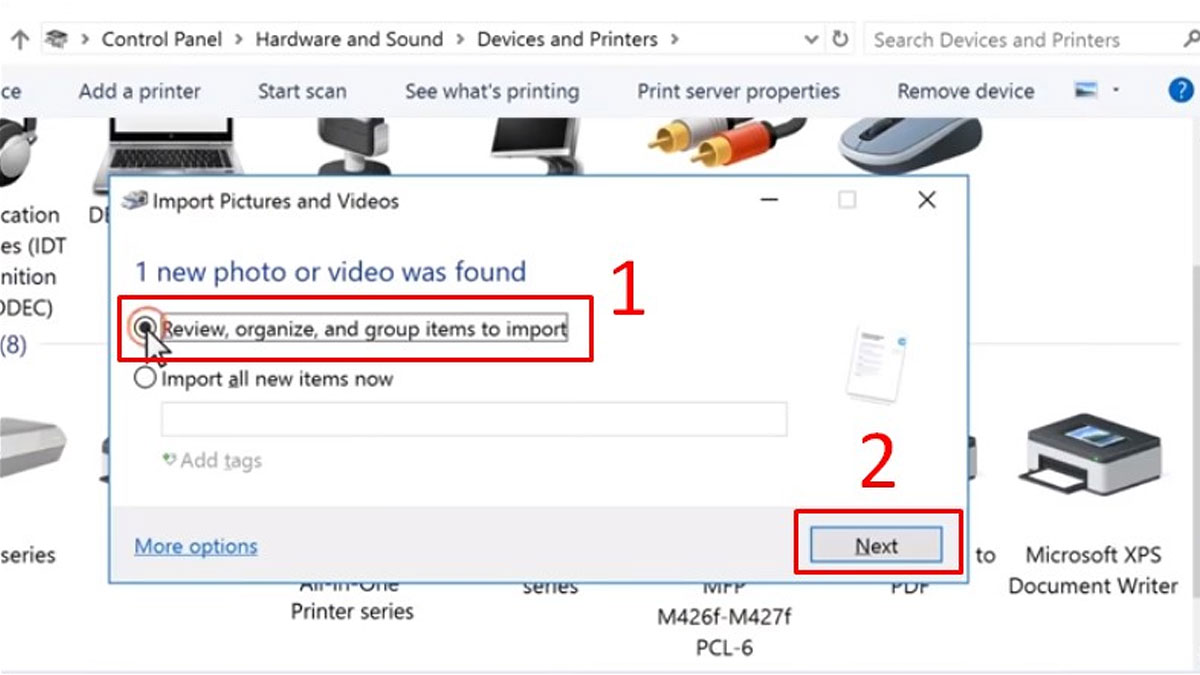Image resolution: width=1200 pixels, height=675 pixels.
Task: Click Hardware and Sound breadcrumb
Action: pos(349,40)
